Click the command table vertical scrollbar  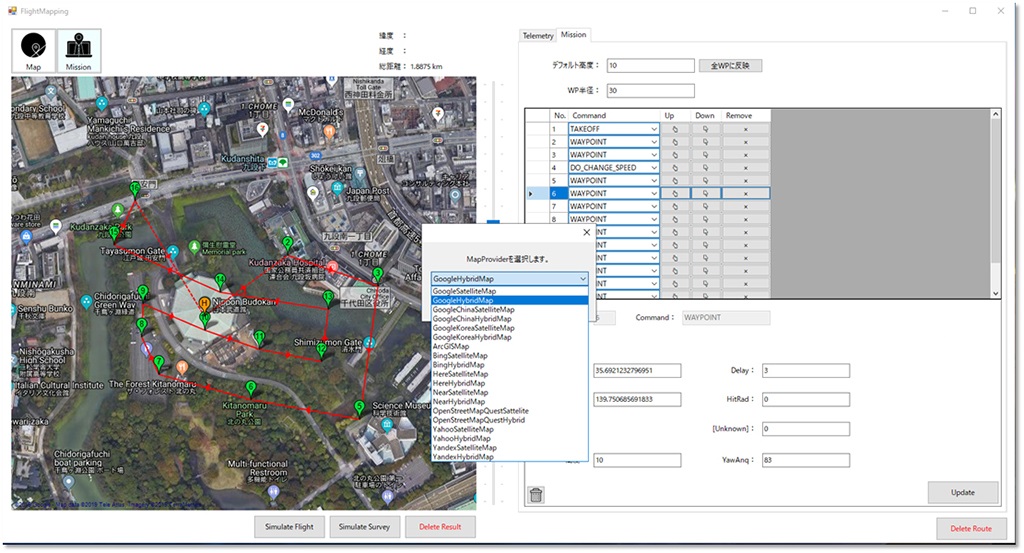[996, 189]
